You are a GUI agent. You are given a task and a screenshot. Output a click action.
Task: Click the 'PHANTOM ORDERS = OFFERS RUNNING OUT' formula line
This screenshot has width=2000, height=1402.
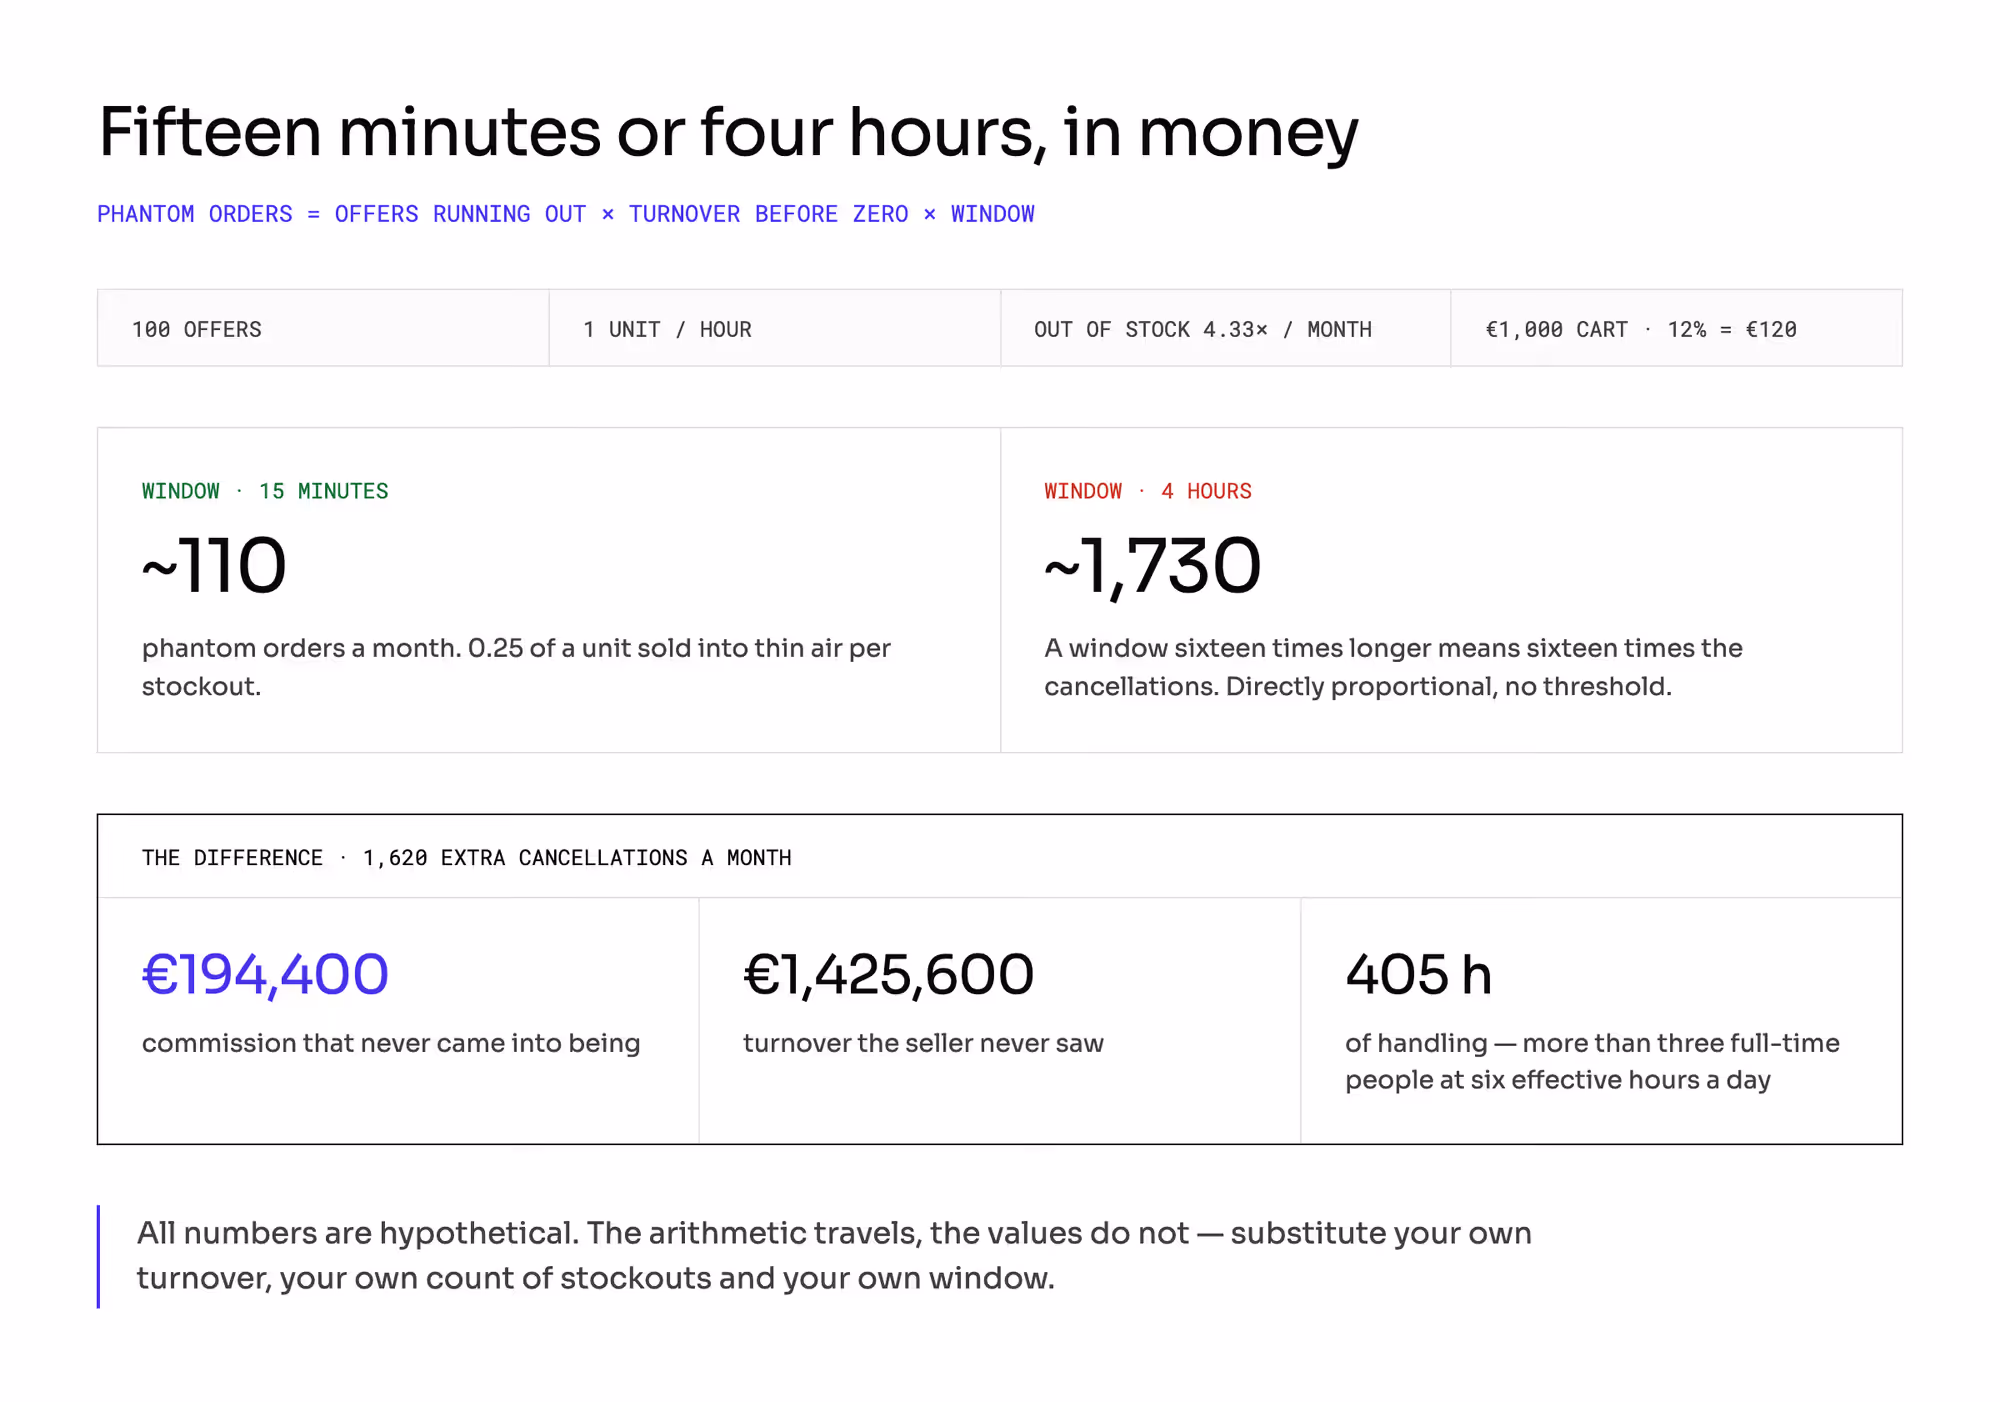566,214
